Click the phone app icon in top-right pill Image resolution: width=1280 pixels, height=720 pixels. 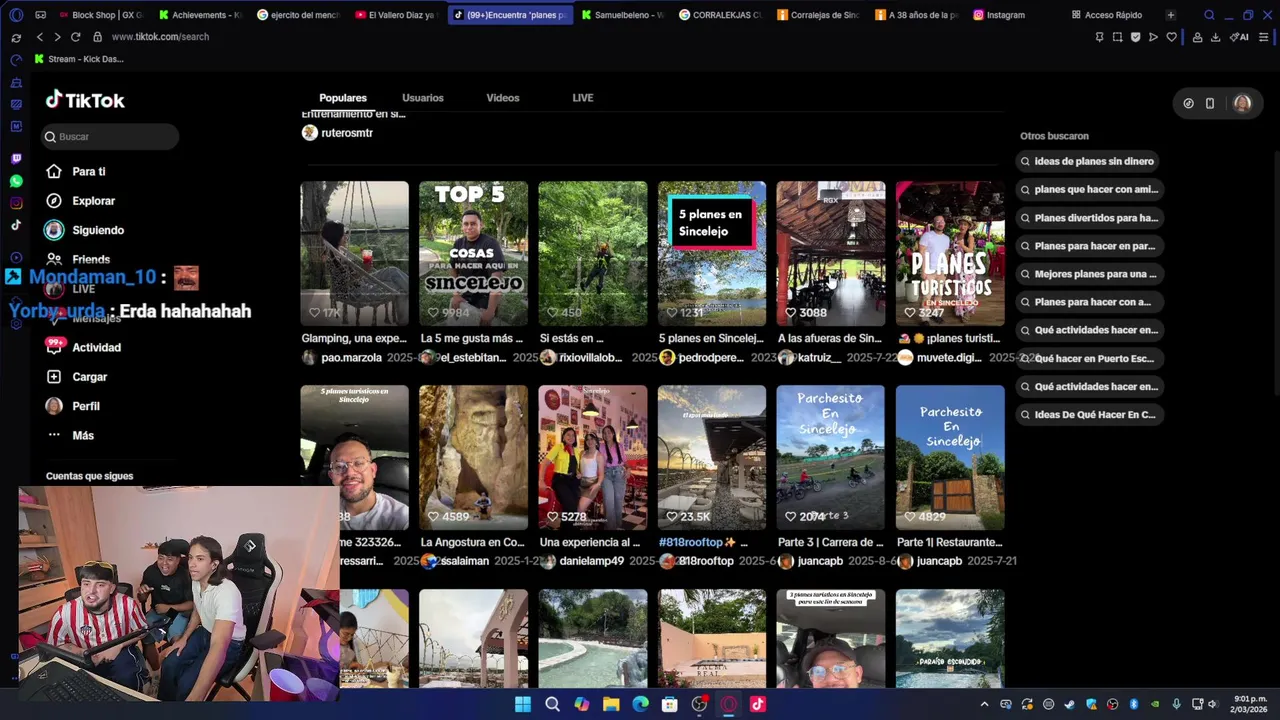pyautogui.click(x=1210, y=103)
